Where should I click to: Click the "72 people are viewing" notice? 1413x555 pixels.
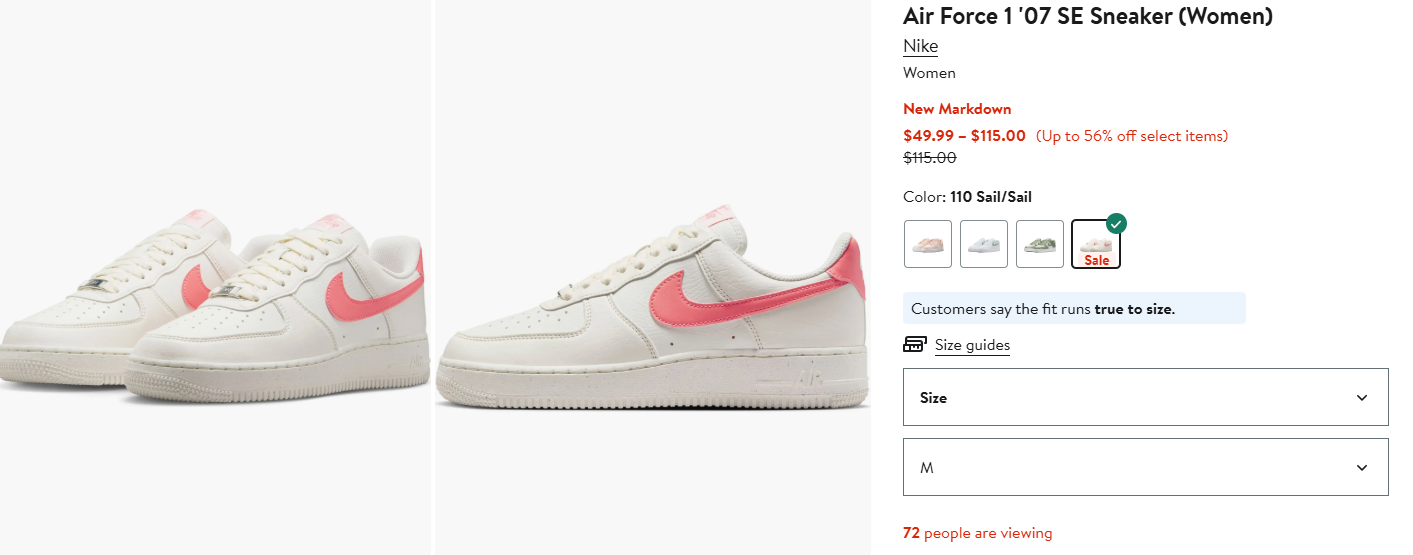tap(977, 533)
